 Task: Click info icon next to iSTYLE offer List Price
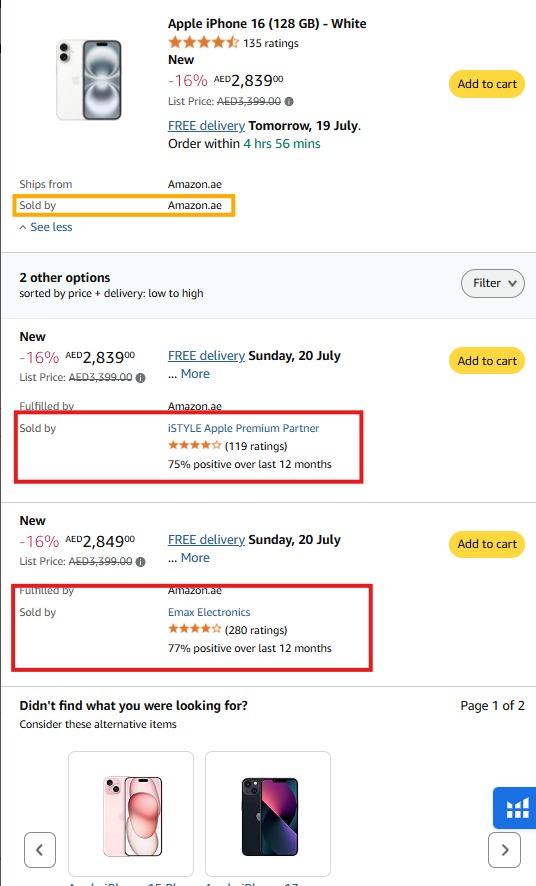coord(141,377)
